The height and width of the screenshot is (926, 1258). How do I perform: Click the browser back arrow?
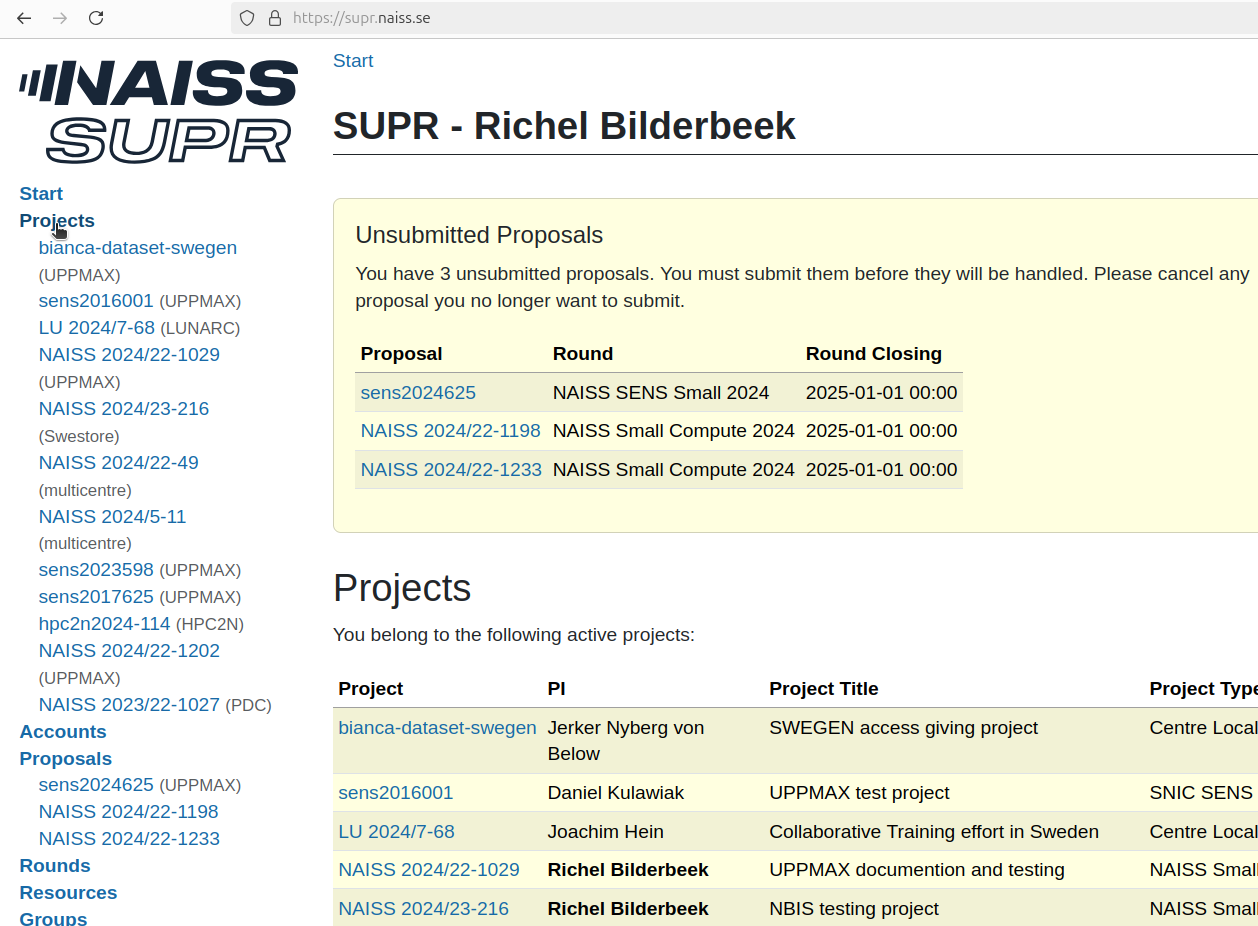click(x=24, y=18)
